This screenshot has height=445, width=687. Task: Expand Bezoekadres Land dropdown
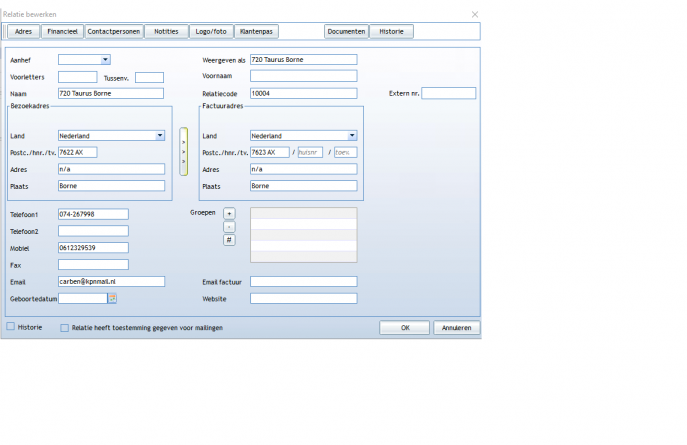159,136
